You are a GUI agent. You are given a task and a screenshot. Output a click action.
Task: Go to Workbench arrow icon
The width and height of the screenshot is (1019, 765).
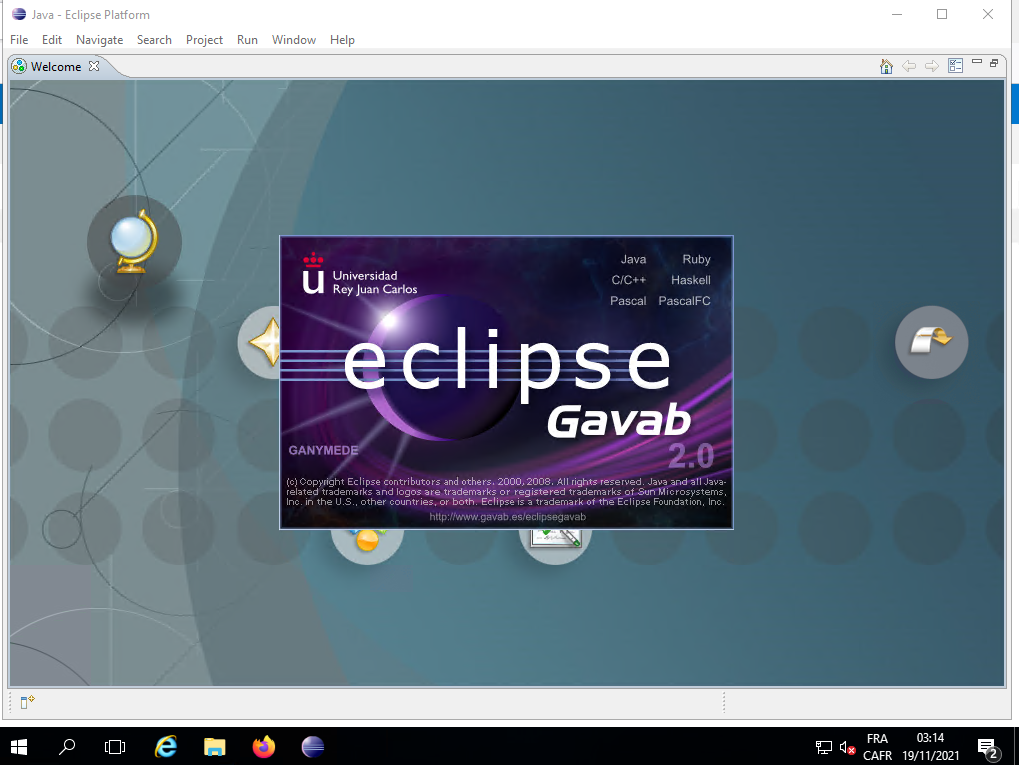point(931,342)
